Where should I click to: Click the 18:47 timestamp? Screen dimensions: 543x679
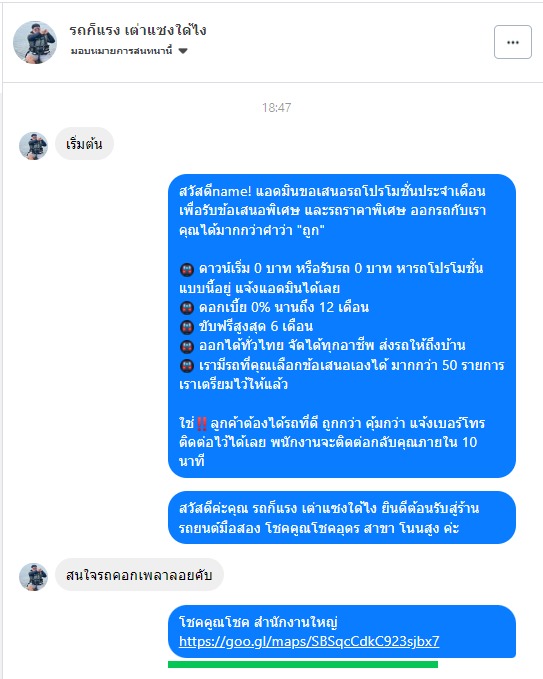point(276,107)
